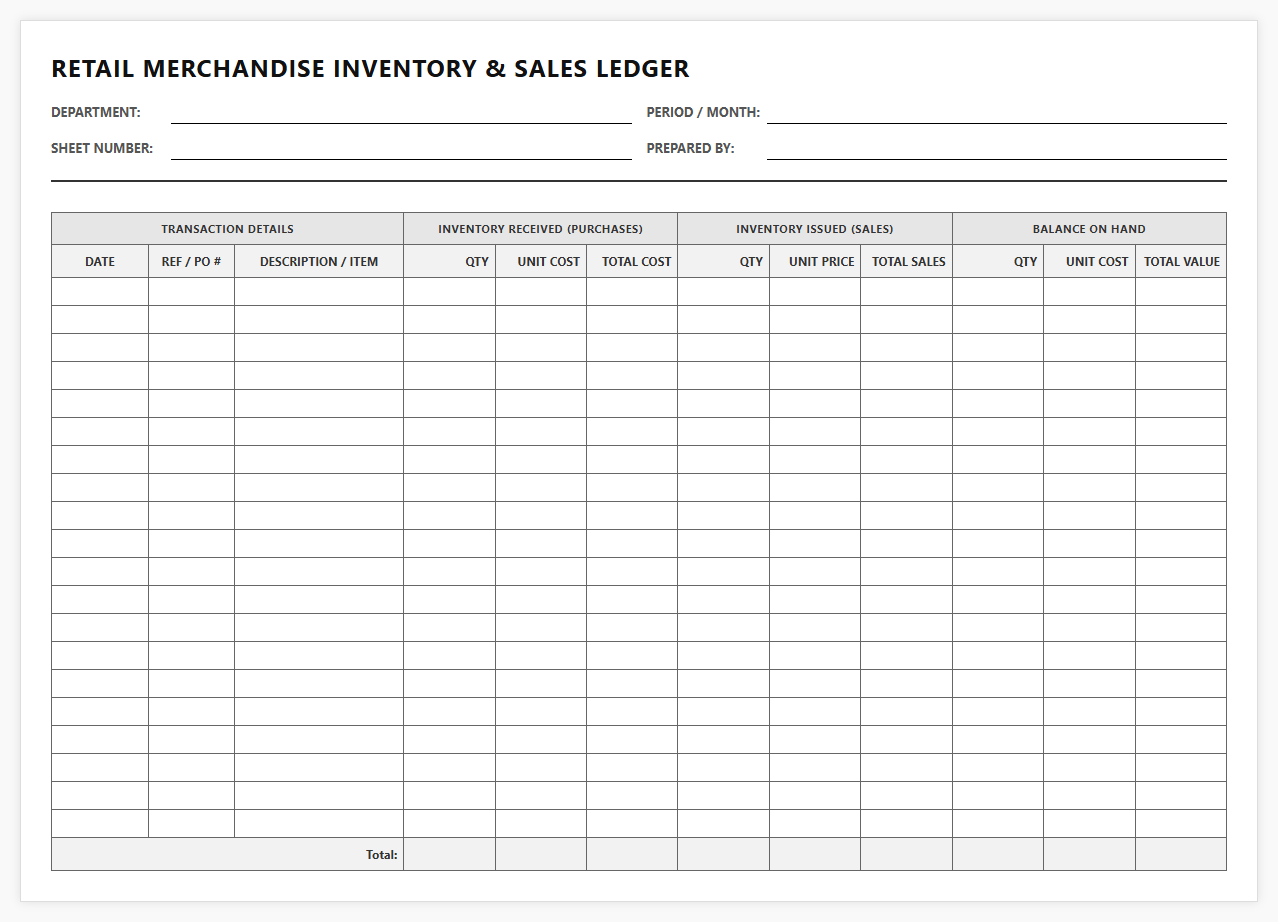Click the Total: row label
The image size is (1278, 922).
point(381,855)
